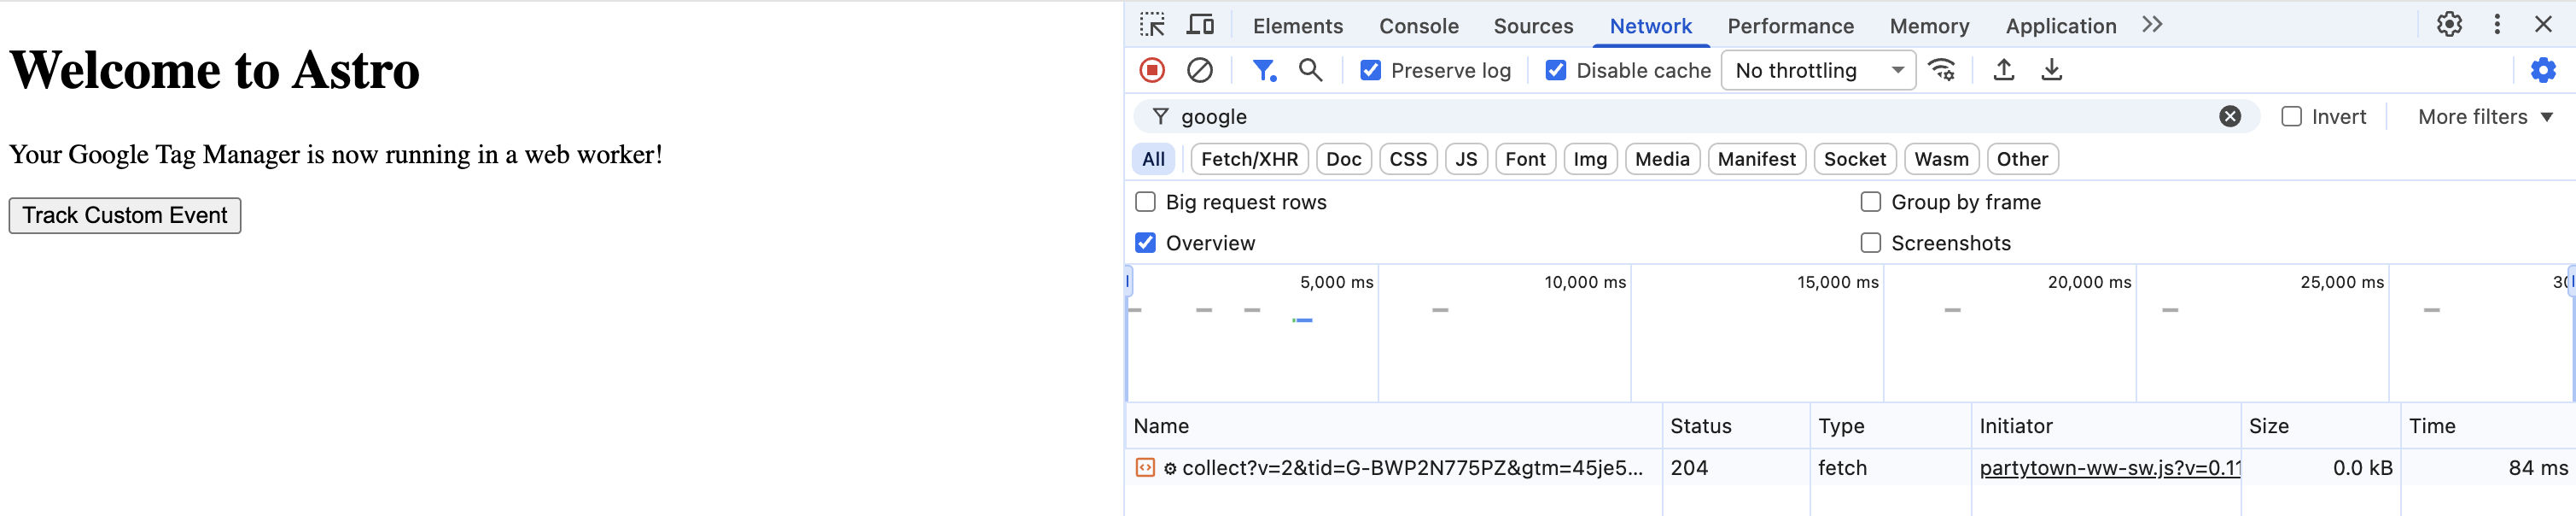Switch to the Performance tab
The image size is (2576, 516).
(1790, 26)
